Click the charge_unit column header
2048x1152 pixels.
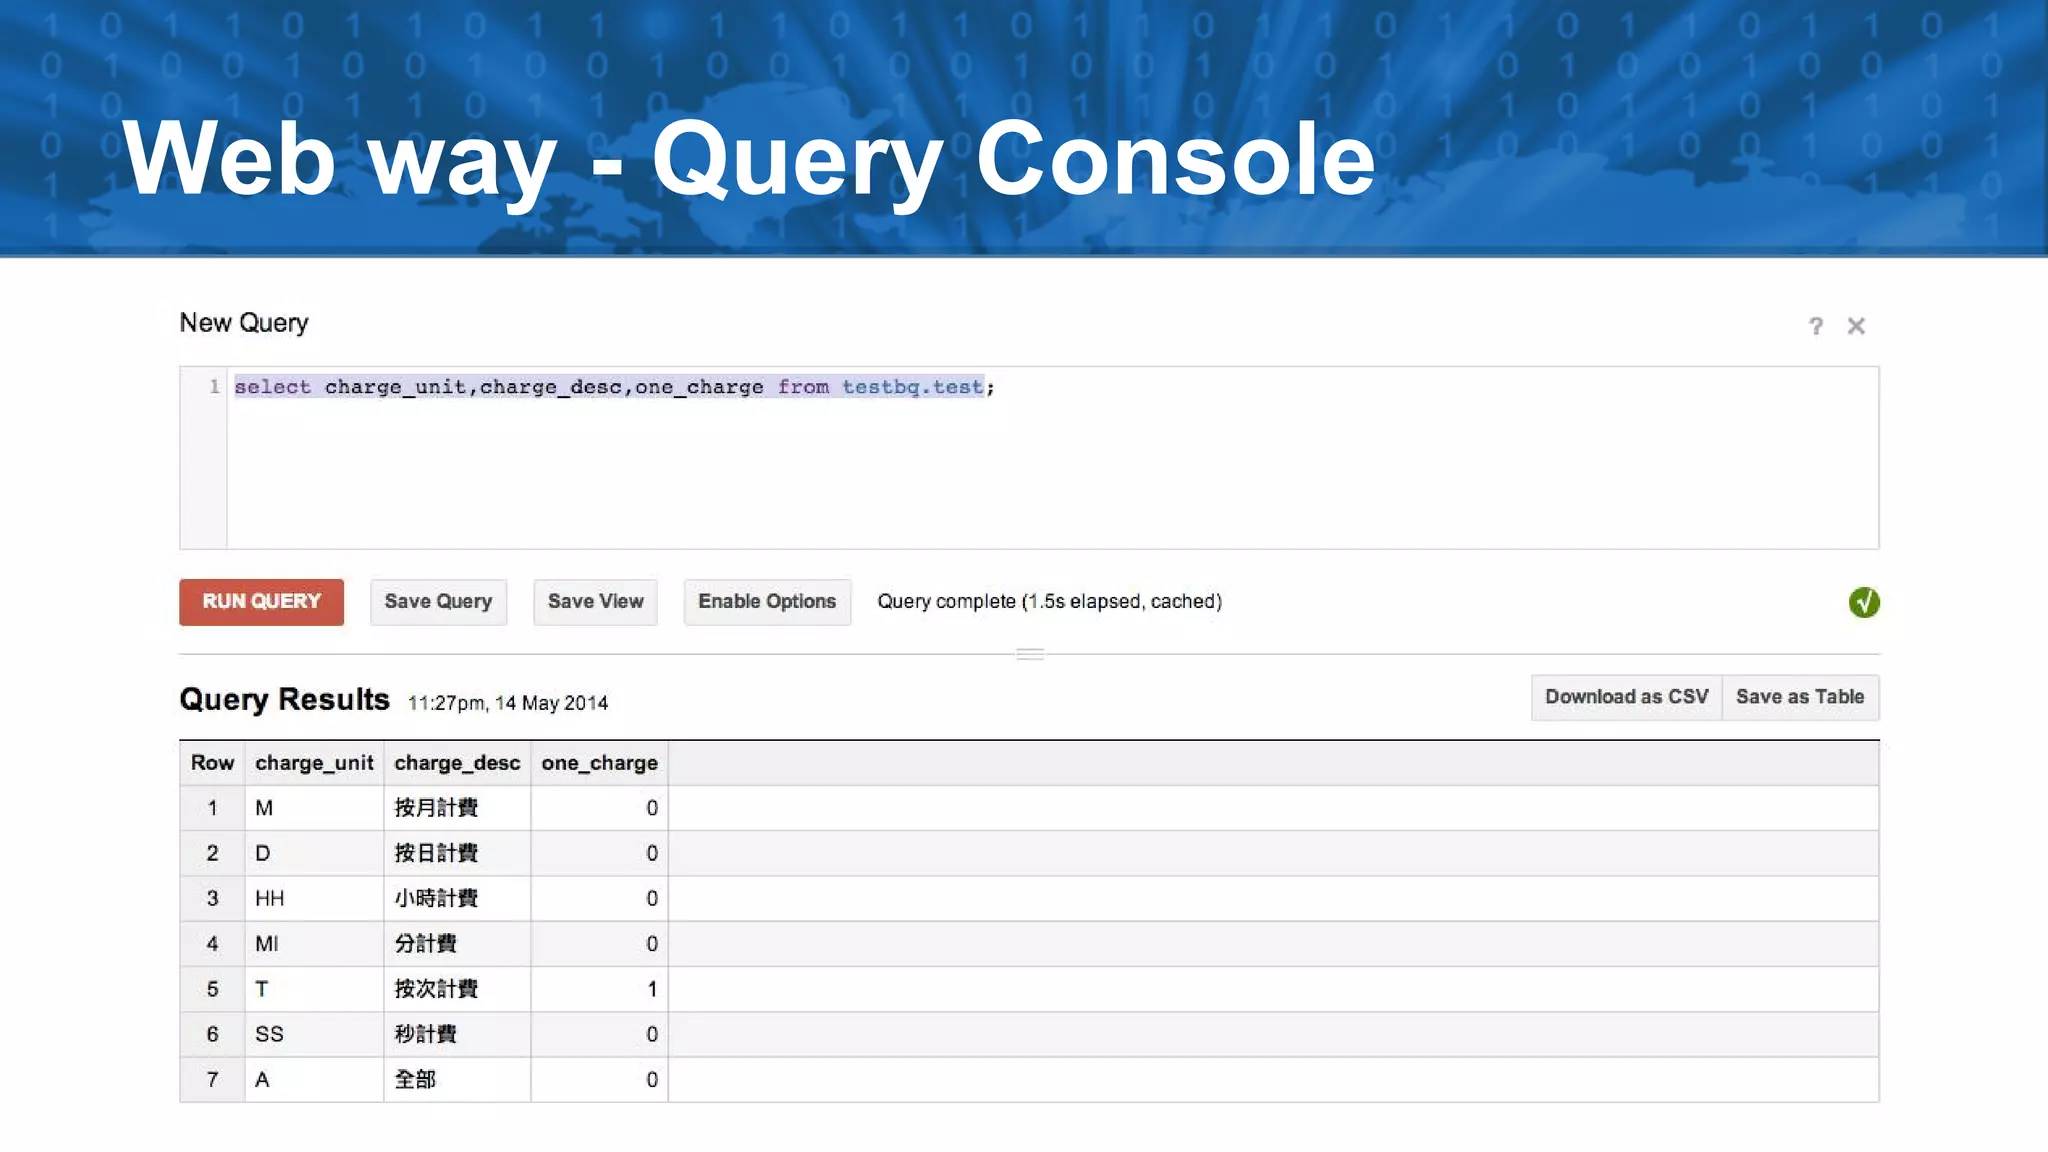[314, 763]
